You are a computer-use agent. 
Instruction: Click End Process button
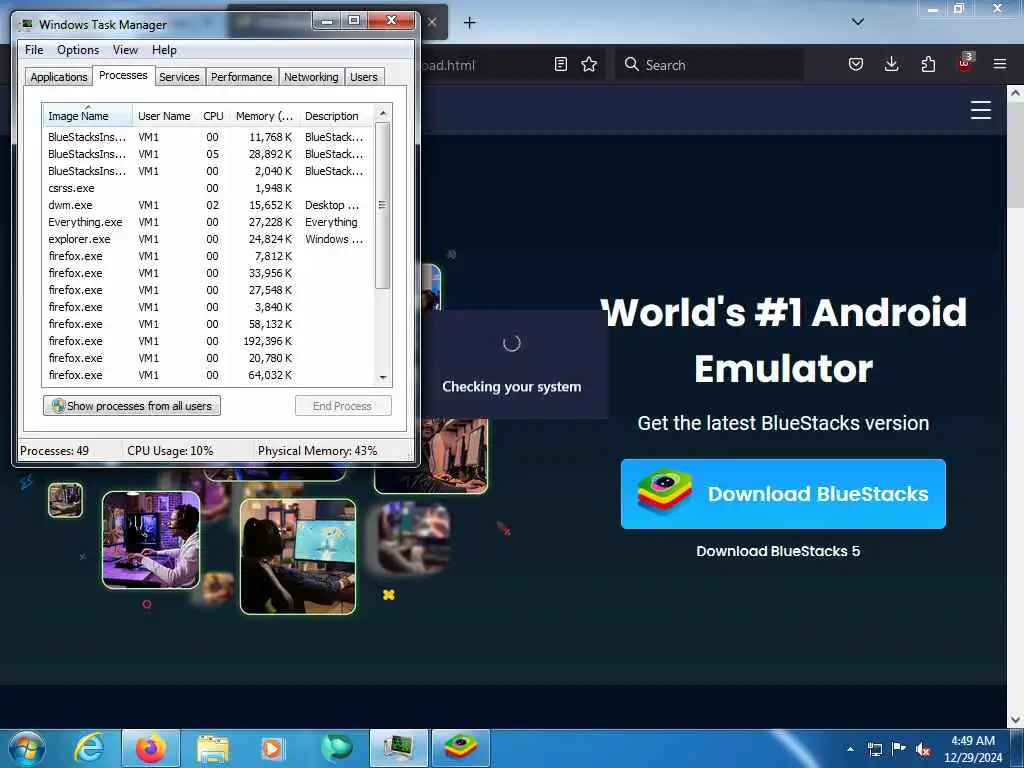tap(343, 406)
